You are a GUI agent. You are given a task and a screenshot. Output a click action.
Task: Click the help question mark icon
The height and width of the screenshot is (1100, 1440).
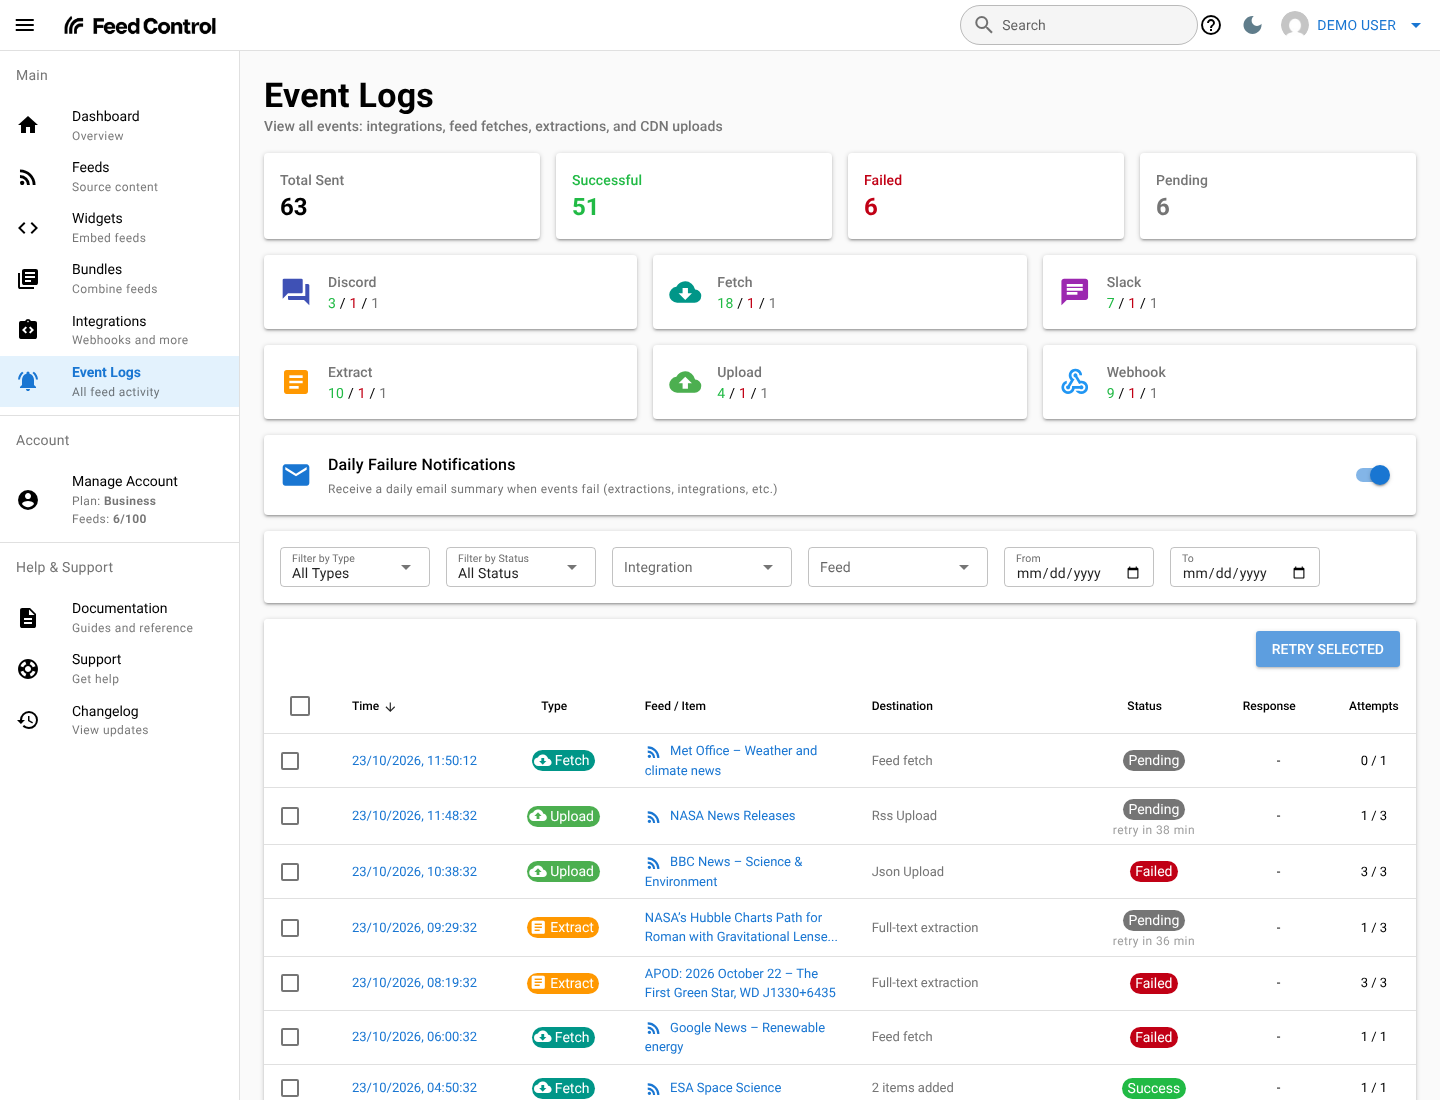pyautogui.click(x=1211, y=25)
